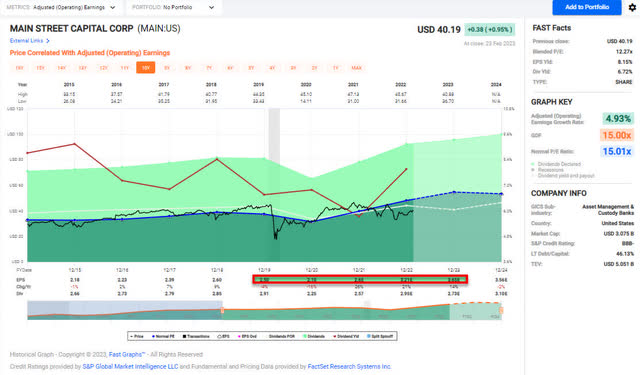This screenshot has width=640, height=375.
Task: Click the blue 15.01x Normal P/E swatch
Action: tap(617, 151)
